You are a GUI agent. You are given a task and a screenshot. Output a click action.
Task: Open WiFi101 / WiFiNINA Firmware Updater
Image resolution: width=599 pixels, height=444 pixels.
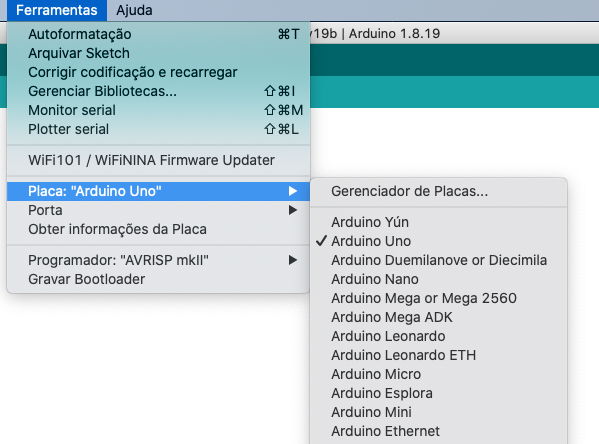[158, 160]
